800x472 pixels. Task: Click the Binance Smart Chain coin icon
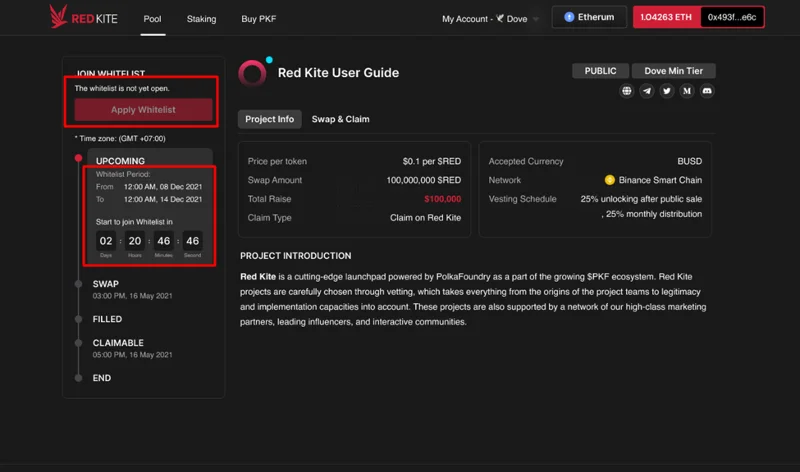click(609, 180)
